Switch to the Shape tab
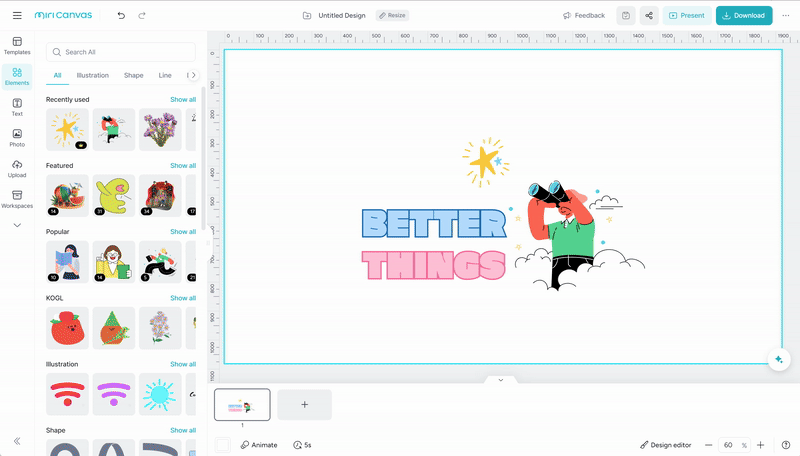Image resolution: width=800 pixels, height=456 pixels. pyautogui.click(x=133, y=75)
